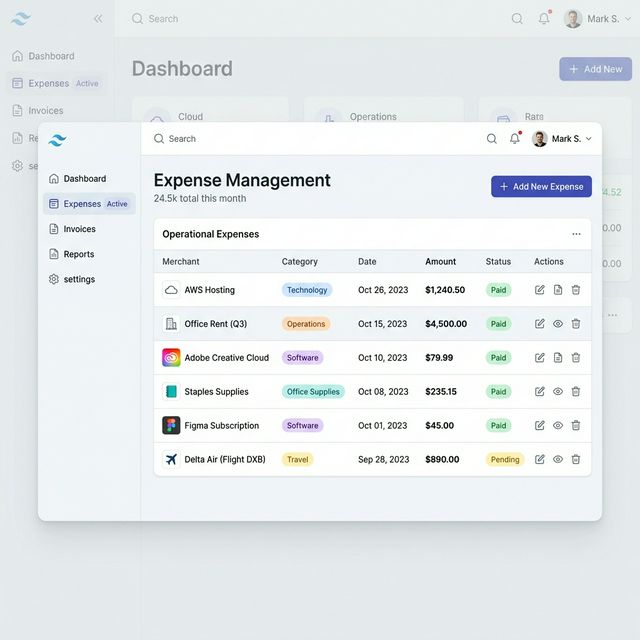Click Search field in Expense Management window
Image resolution: width=640 pixels, height=640 pixels.
tap(300, 139)
